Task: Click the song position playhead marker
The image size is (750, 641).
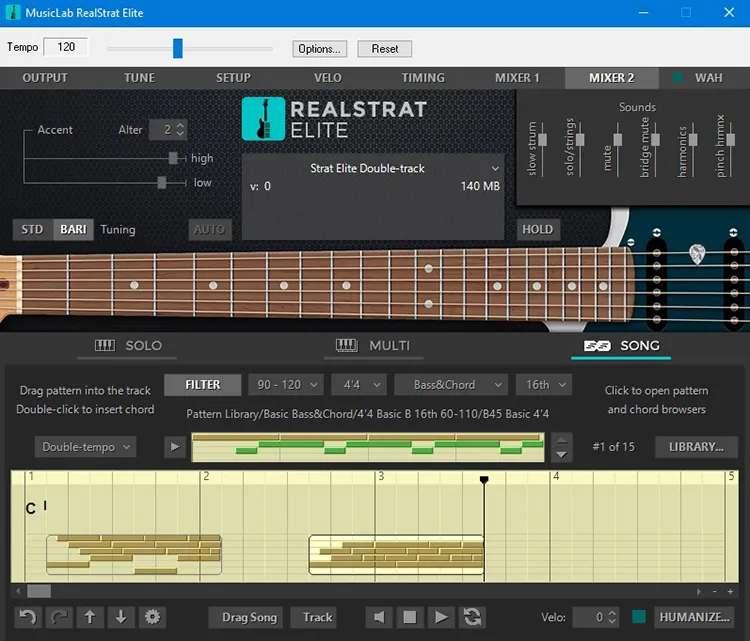Action: click(x=484, y=479)
